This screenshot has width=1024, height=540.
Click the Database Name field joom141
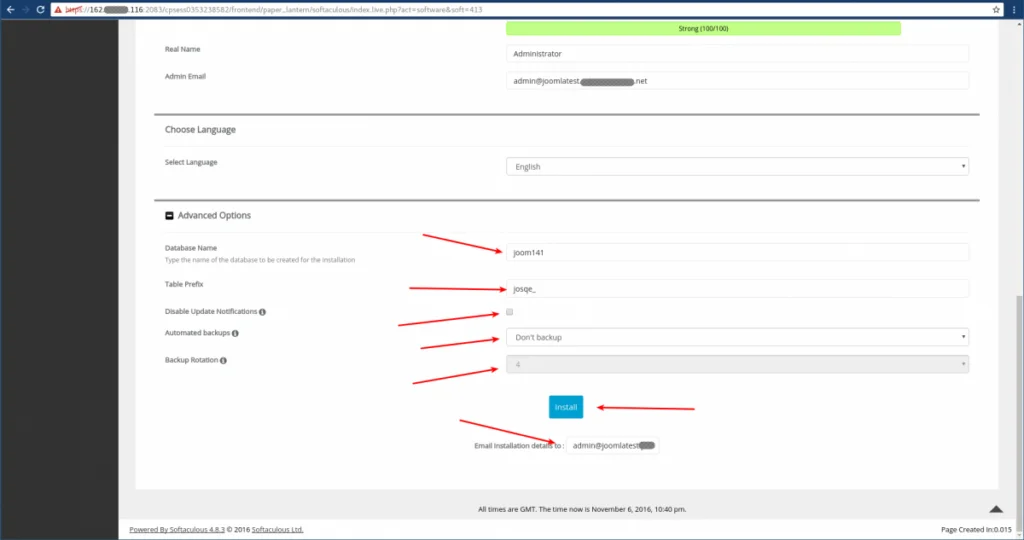point(737,252)
